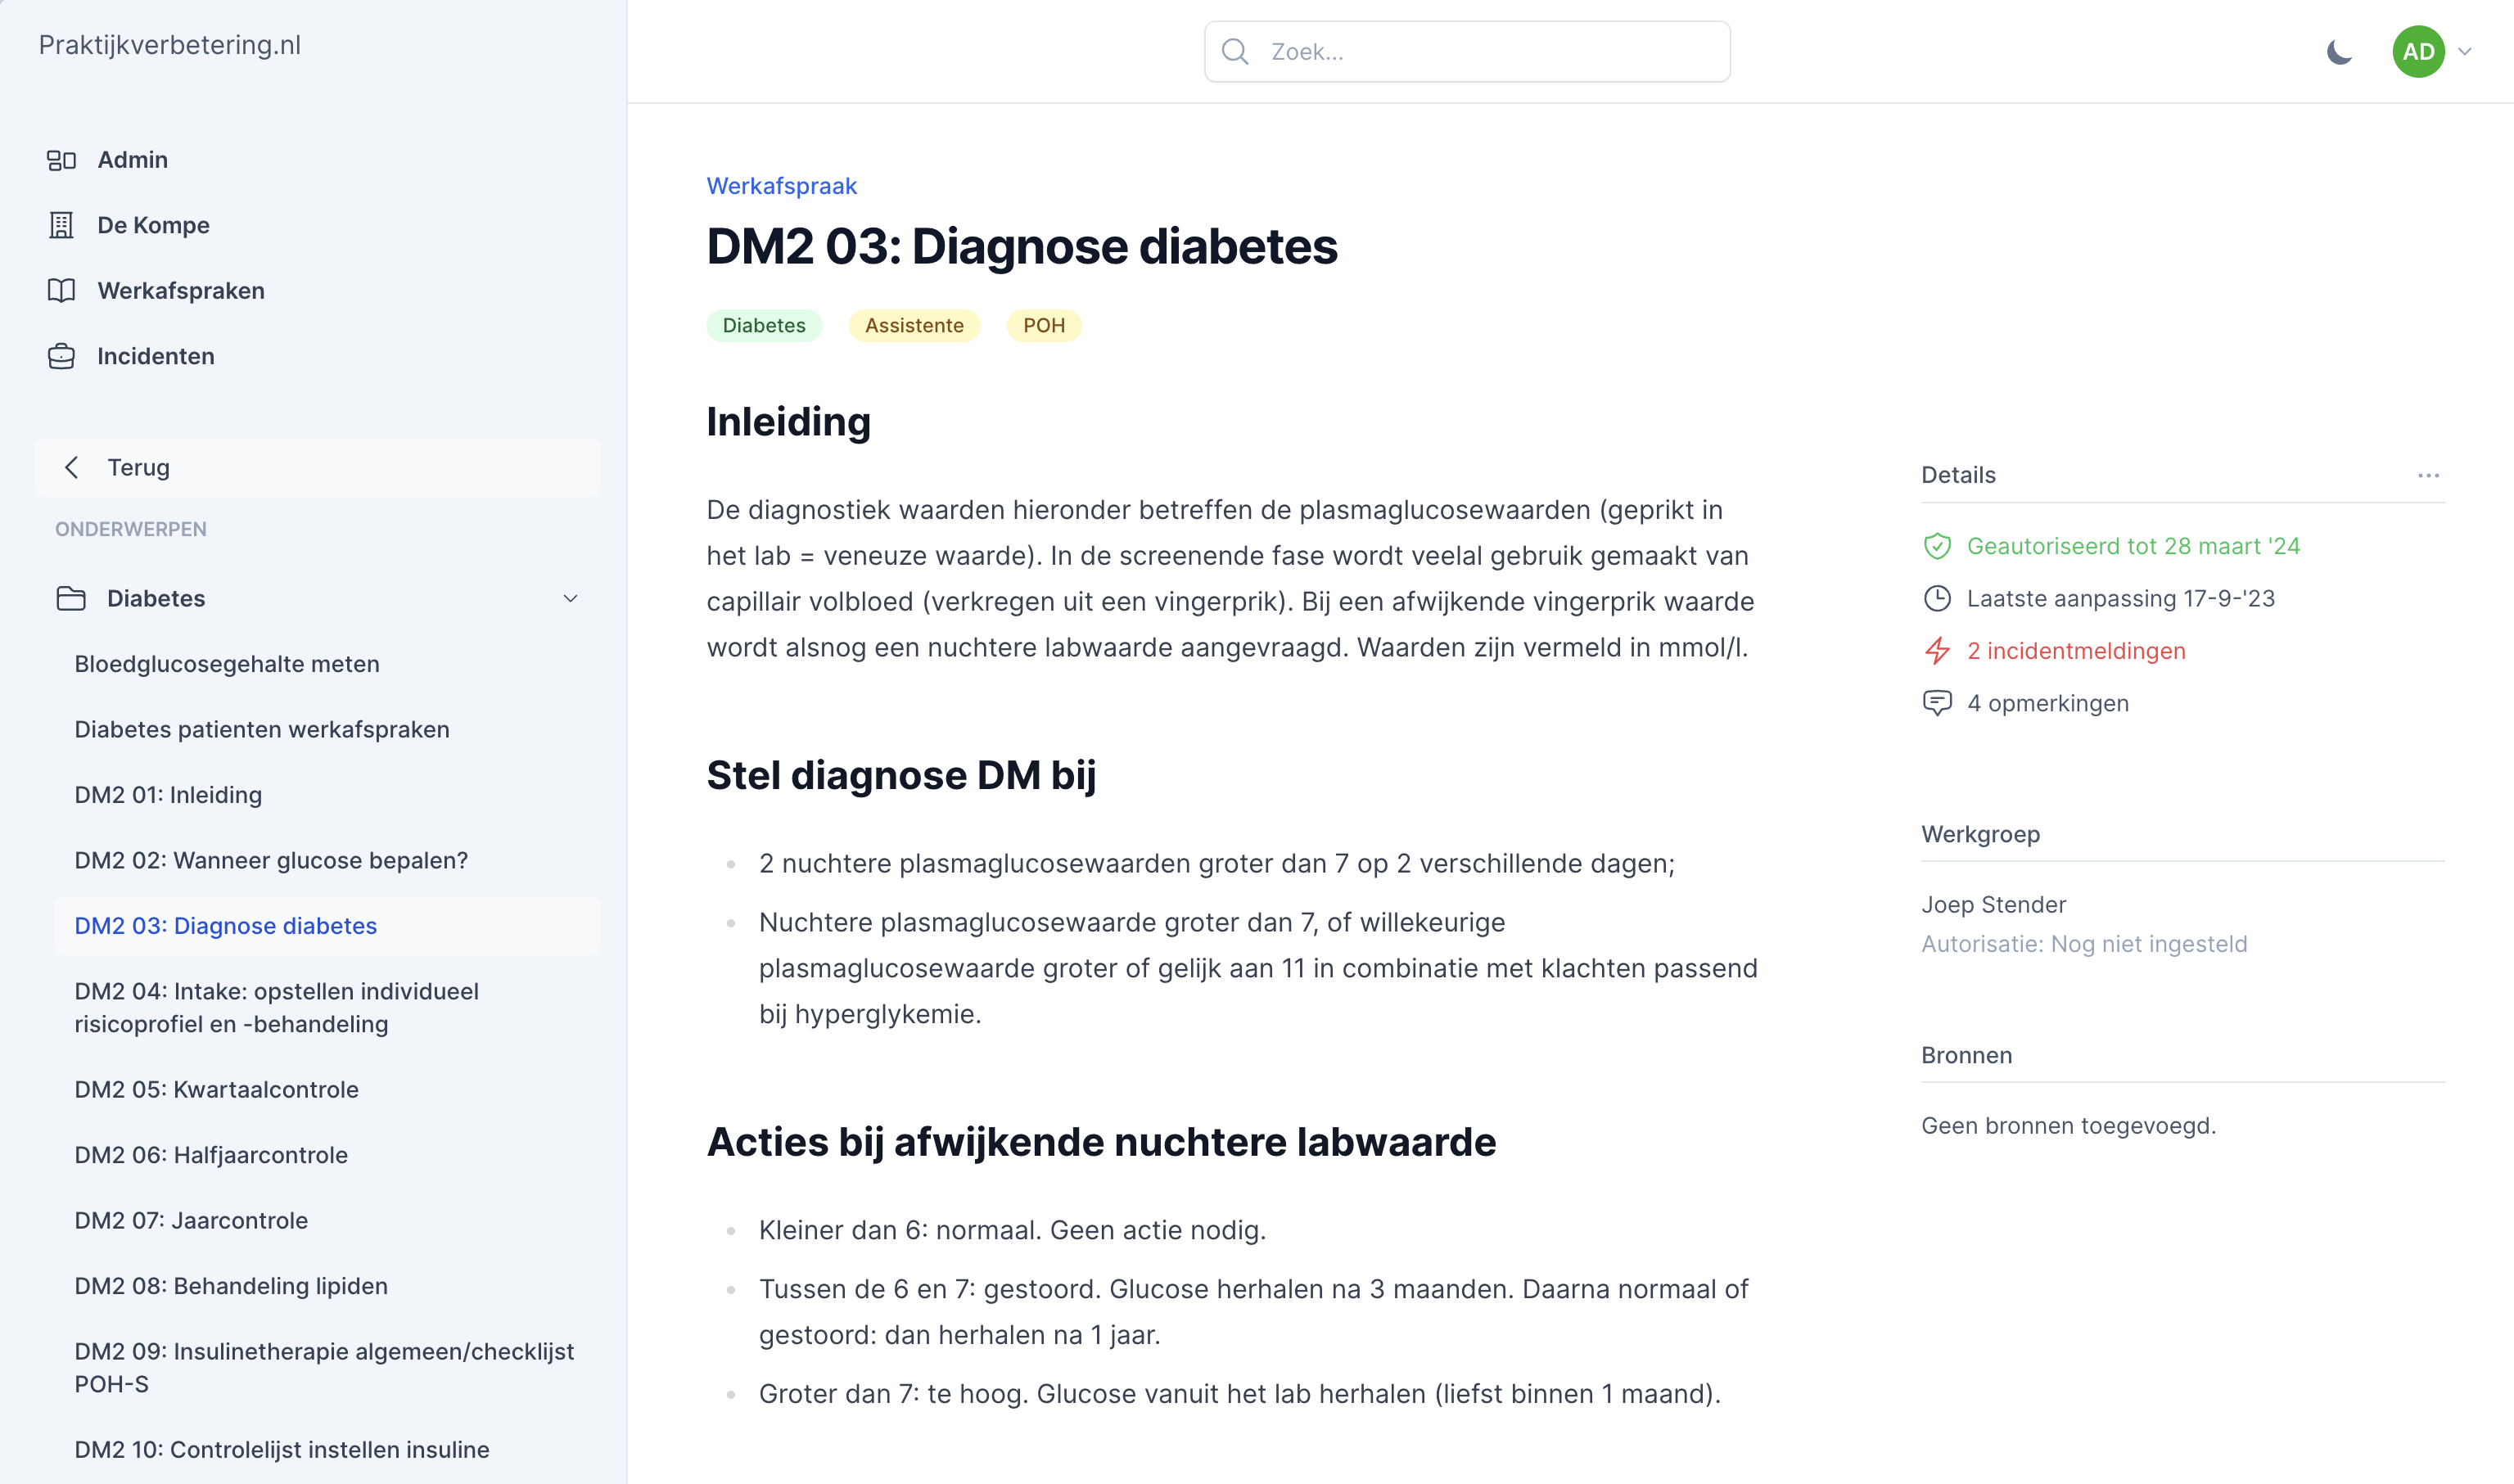2514x1484 pixels.
Task: Expand the account dropdown chevron
Action: [2465, 52]
